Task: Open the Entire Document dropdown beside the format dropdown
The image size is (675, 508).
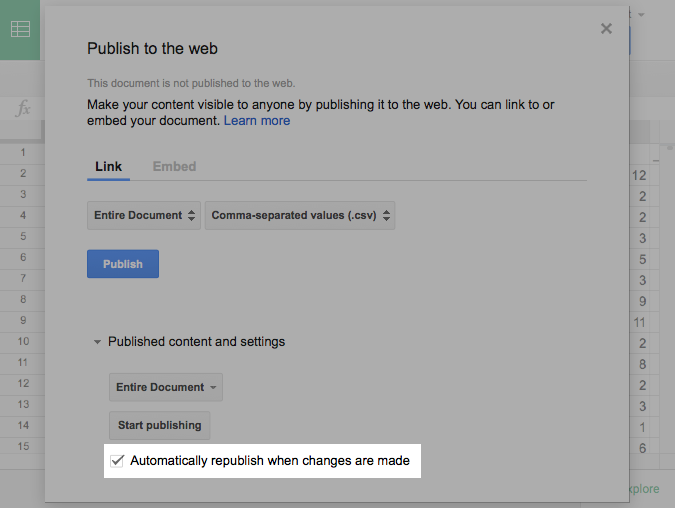Action: 144,215
